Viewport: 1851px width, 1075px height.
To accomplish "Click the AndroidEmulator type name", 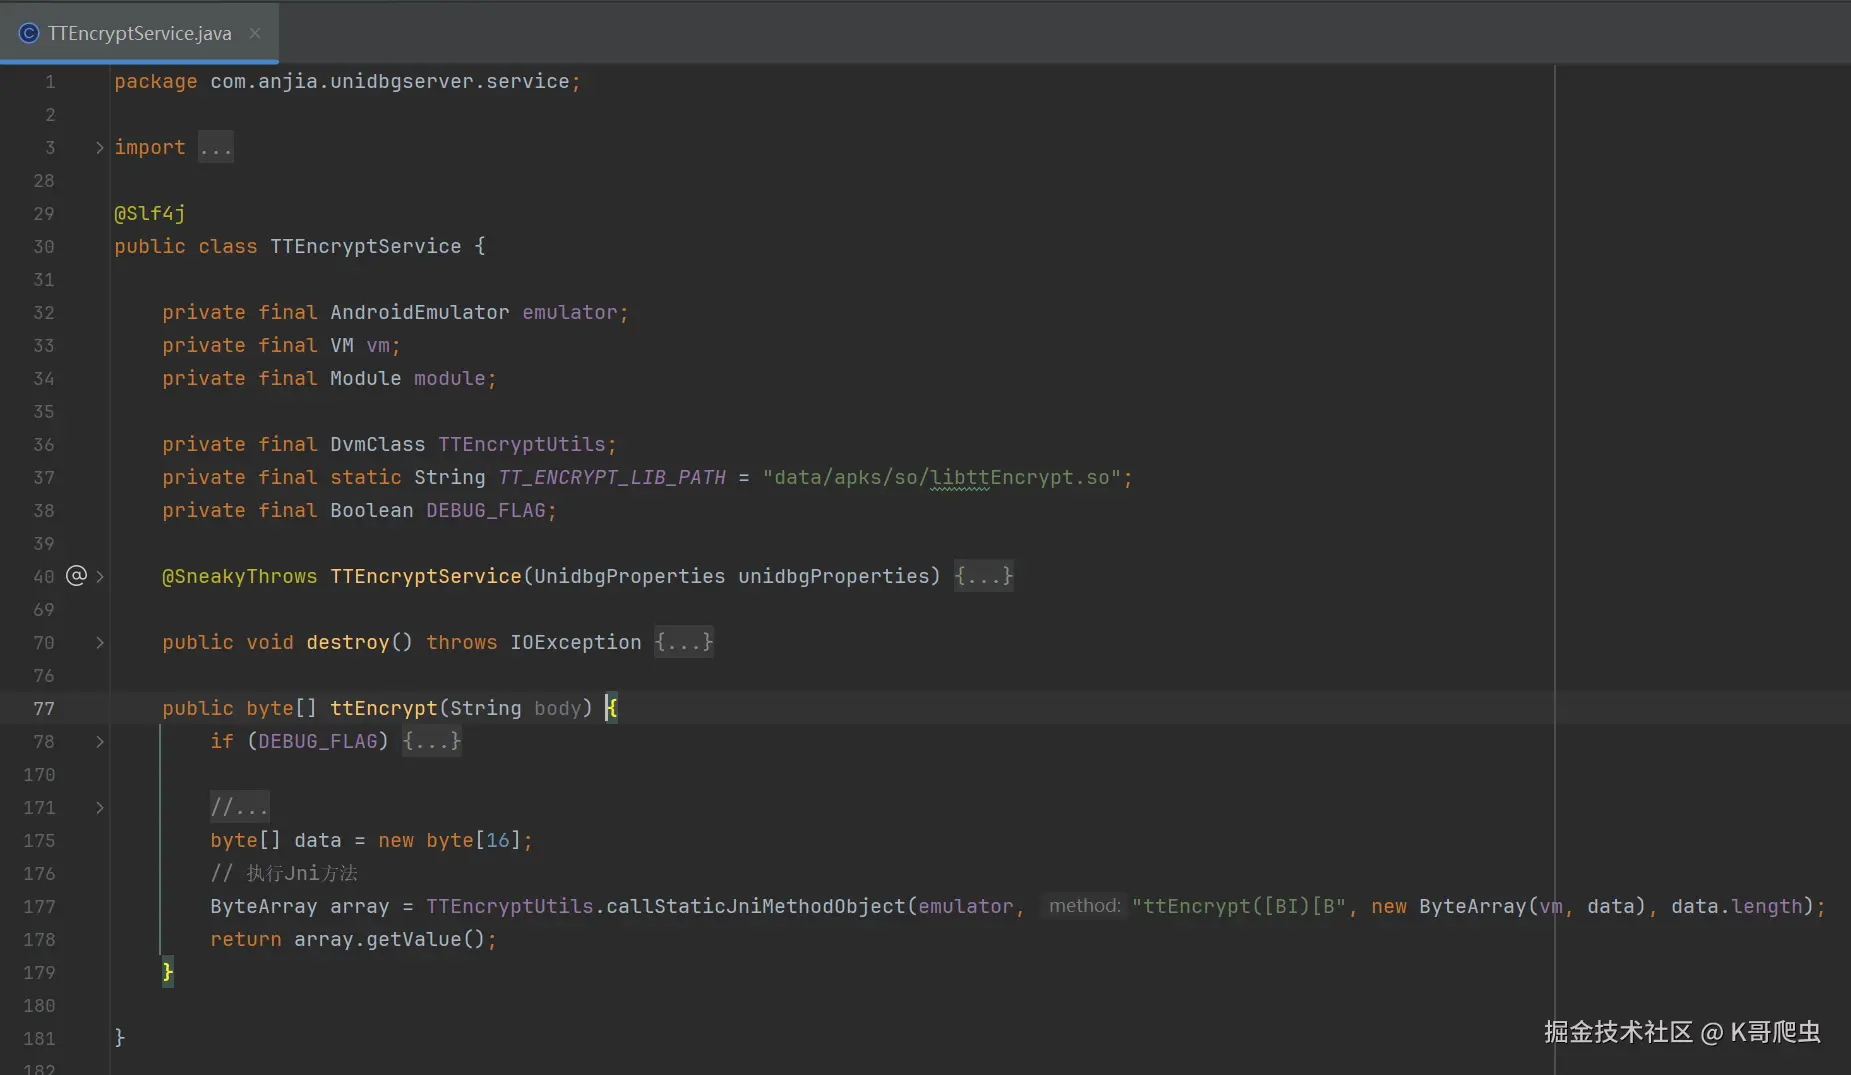I will (x=420, y=313).
